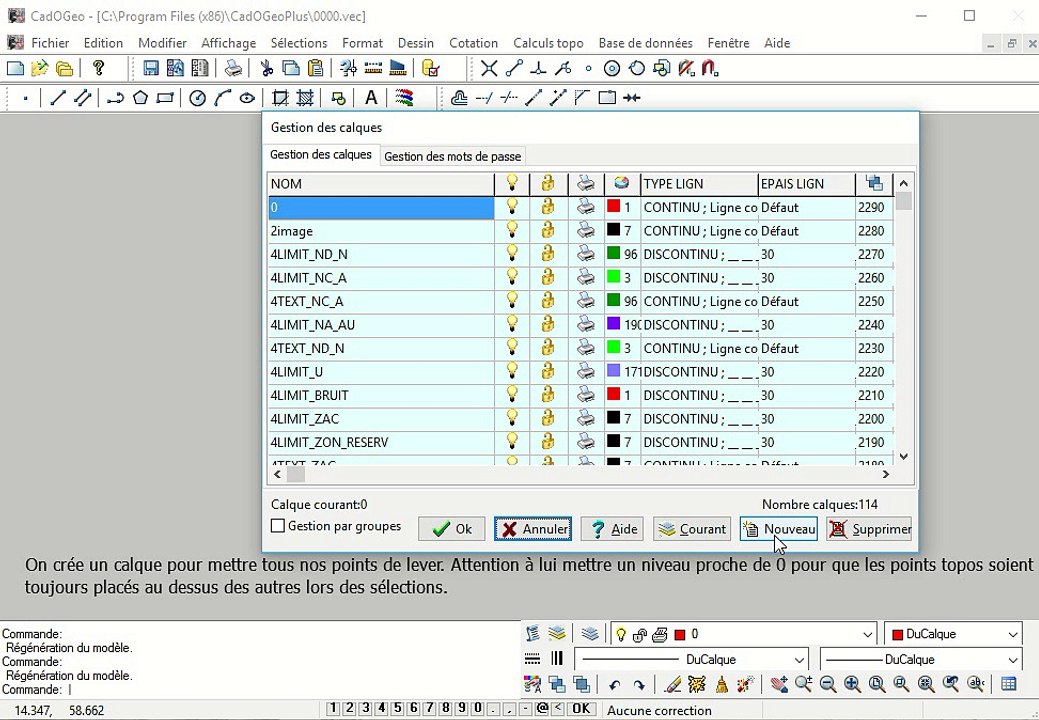
Task: Select the text tool letter A icon
Action: [371, 98]
